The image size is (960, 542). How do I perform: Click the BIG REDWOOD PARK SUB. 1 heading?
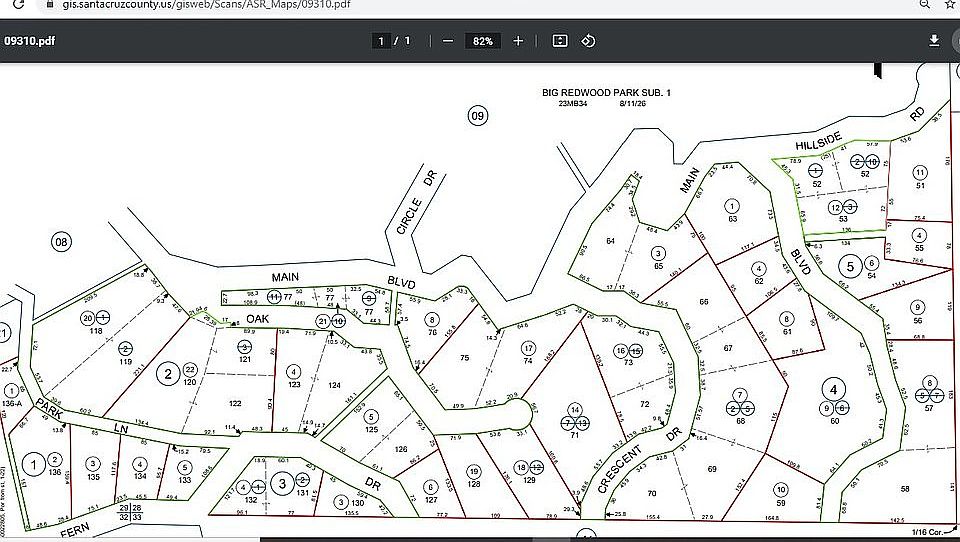[x=606, y=92]
